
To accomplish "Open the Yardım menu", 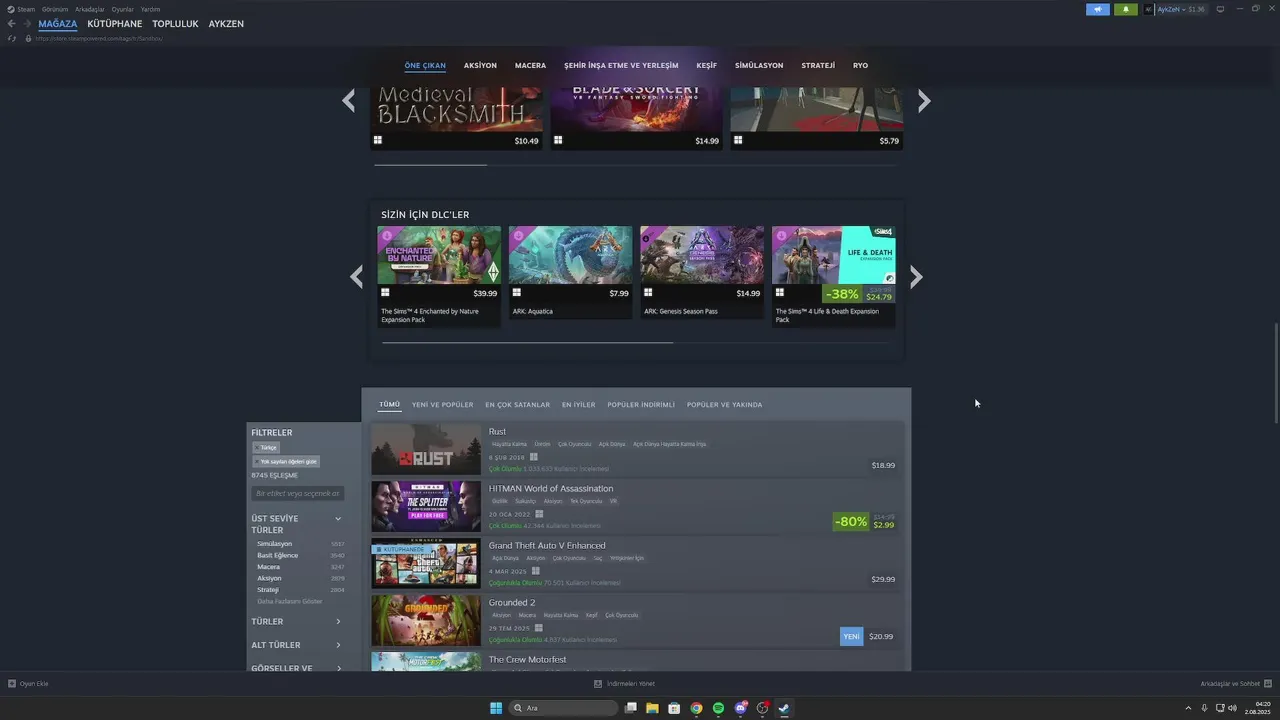I will click(151, 9).
